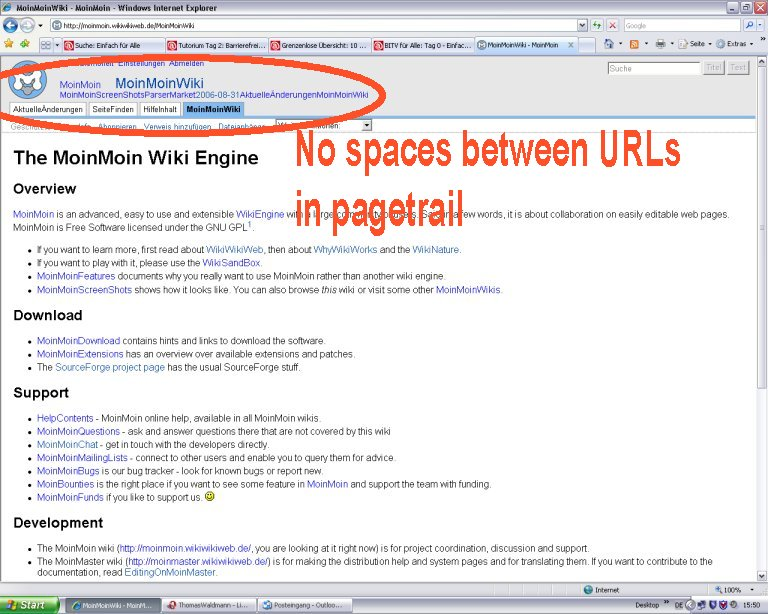
Task: Open the MoinMoinBugs link
Action: [x=68, y=472]
